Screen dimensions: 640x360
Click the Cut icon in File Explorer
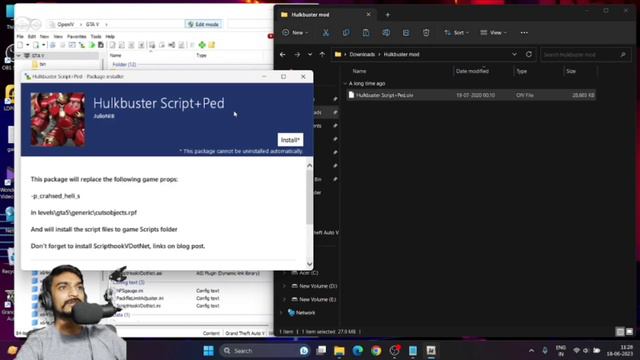point(326,33)
